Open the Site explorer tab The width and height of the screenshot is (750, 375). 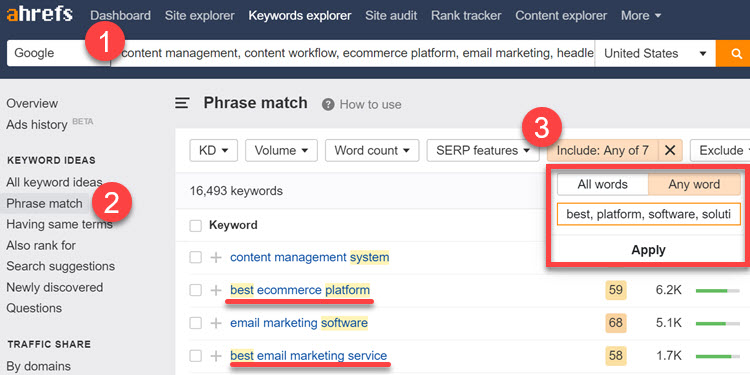[x=199, y=16]
